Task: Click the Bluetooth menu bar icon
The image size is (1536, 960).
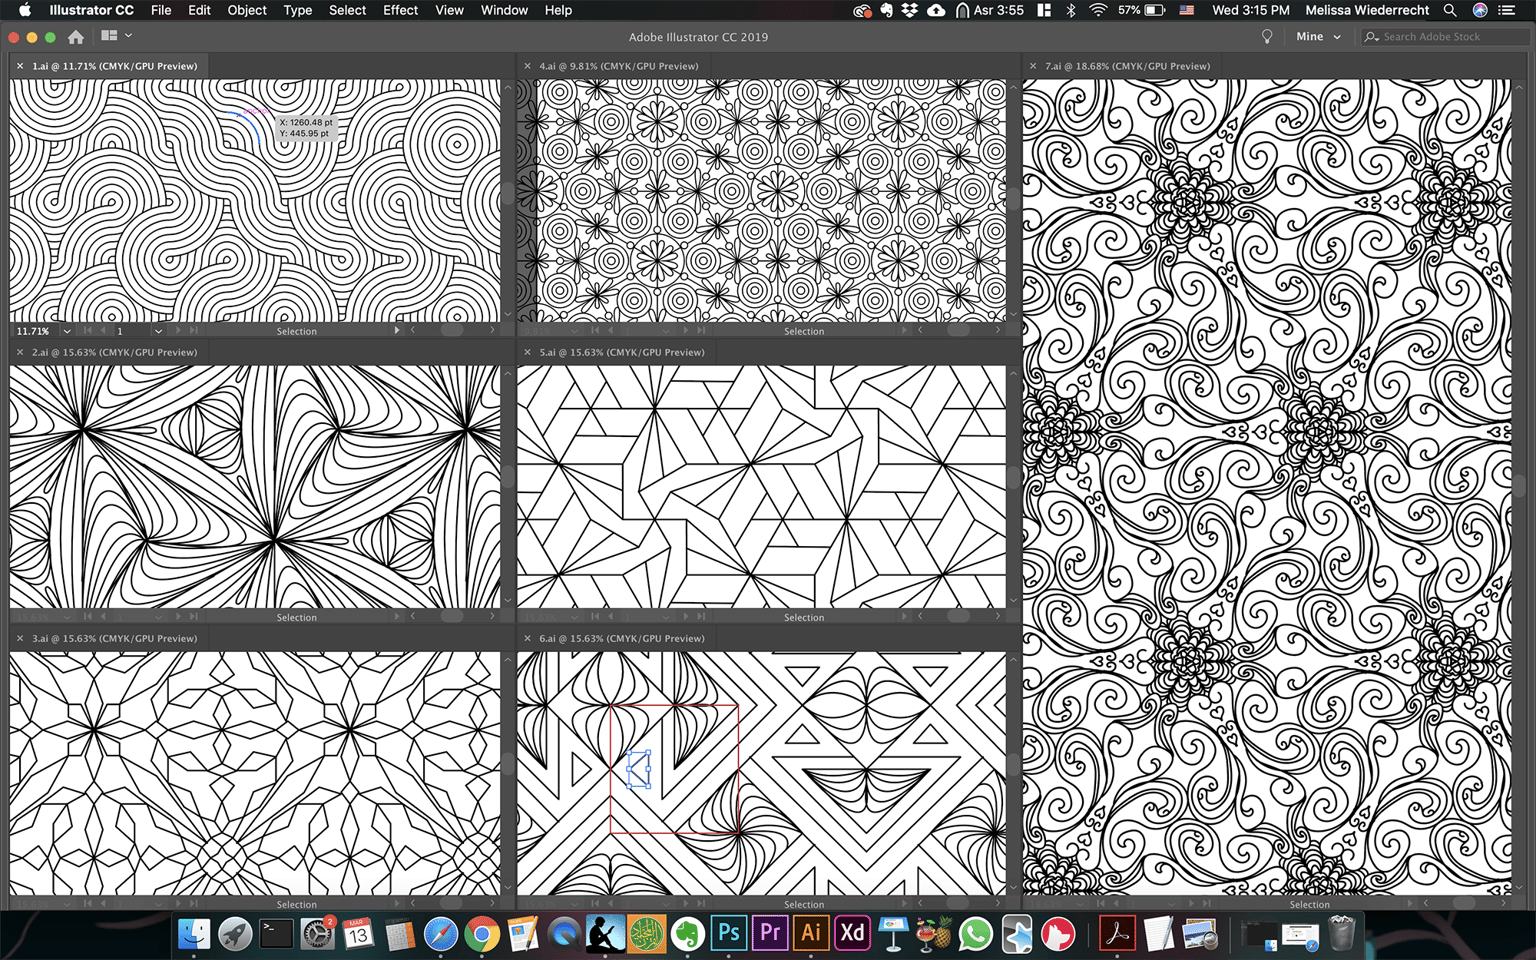Action: tap(1070, 10)
